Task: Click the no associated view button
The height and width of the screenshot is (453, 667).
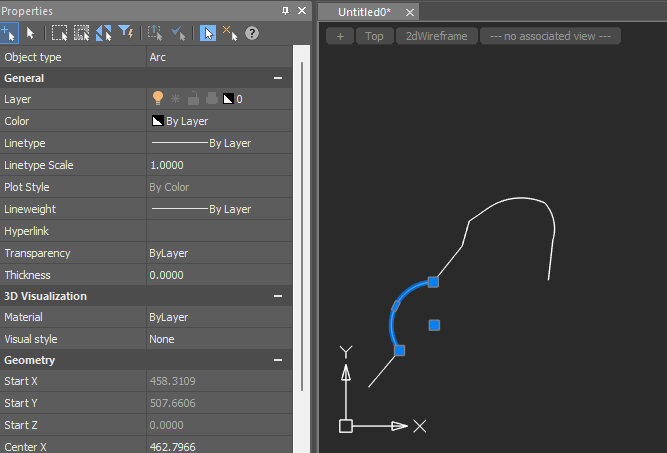Action: (550, 36)
